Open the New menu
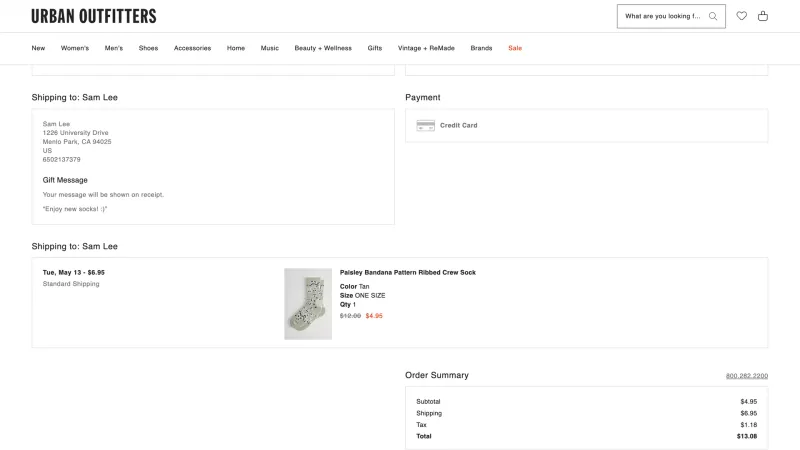 [x=38, y=48]
